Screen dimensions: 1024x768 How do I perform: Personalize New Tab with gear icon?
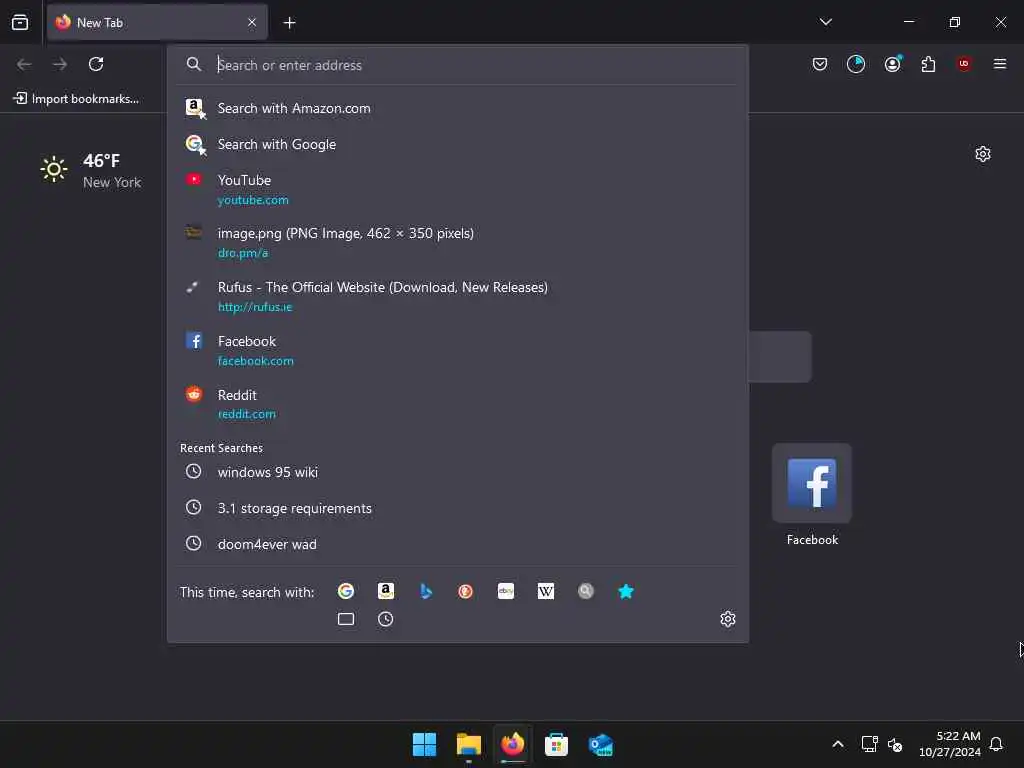click(x=983, y=154)
